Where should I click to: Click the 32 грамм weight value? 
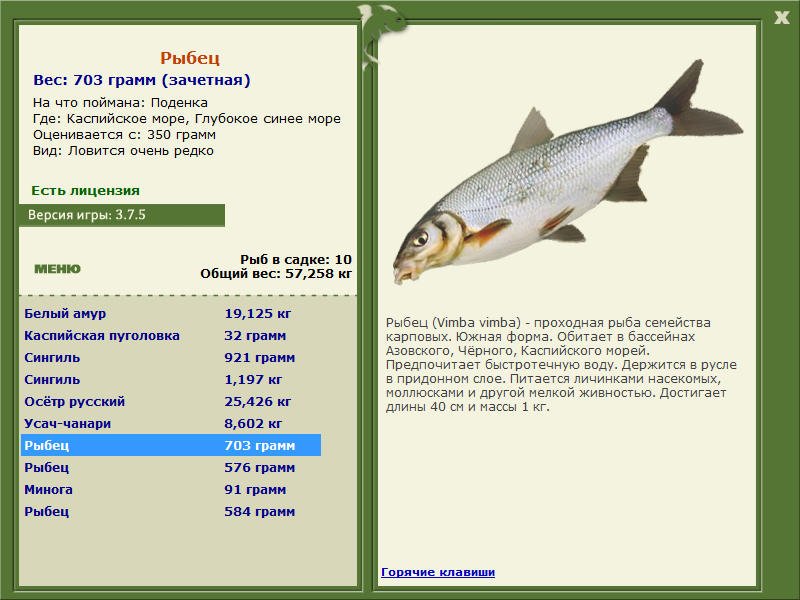(x=255, y=336)
